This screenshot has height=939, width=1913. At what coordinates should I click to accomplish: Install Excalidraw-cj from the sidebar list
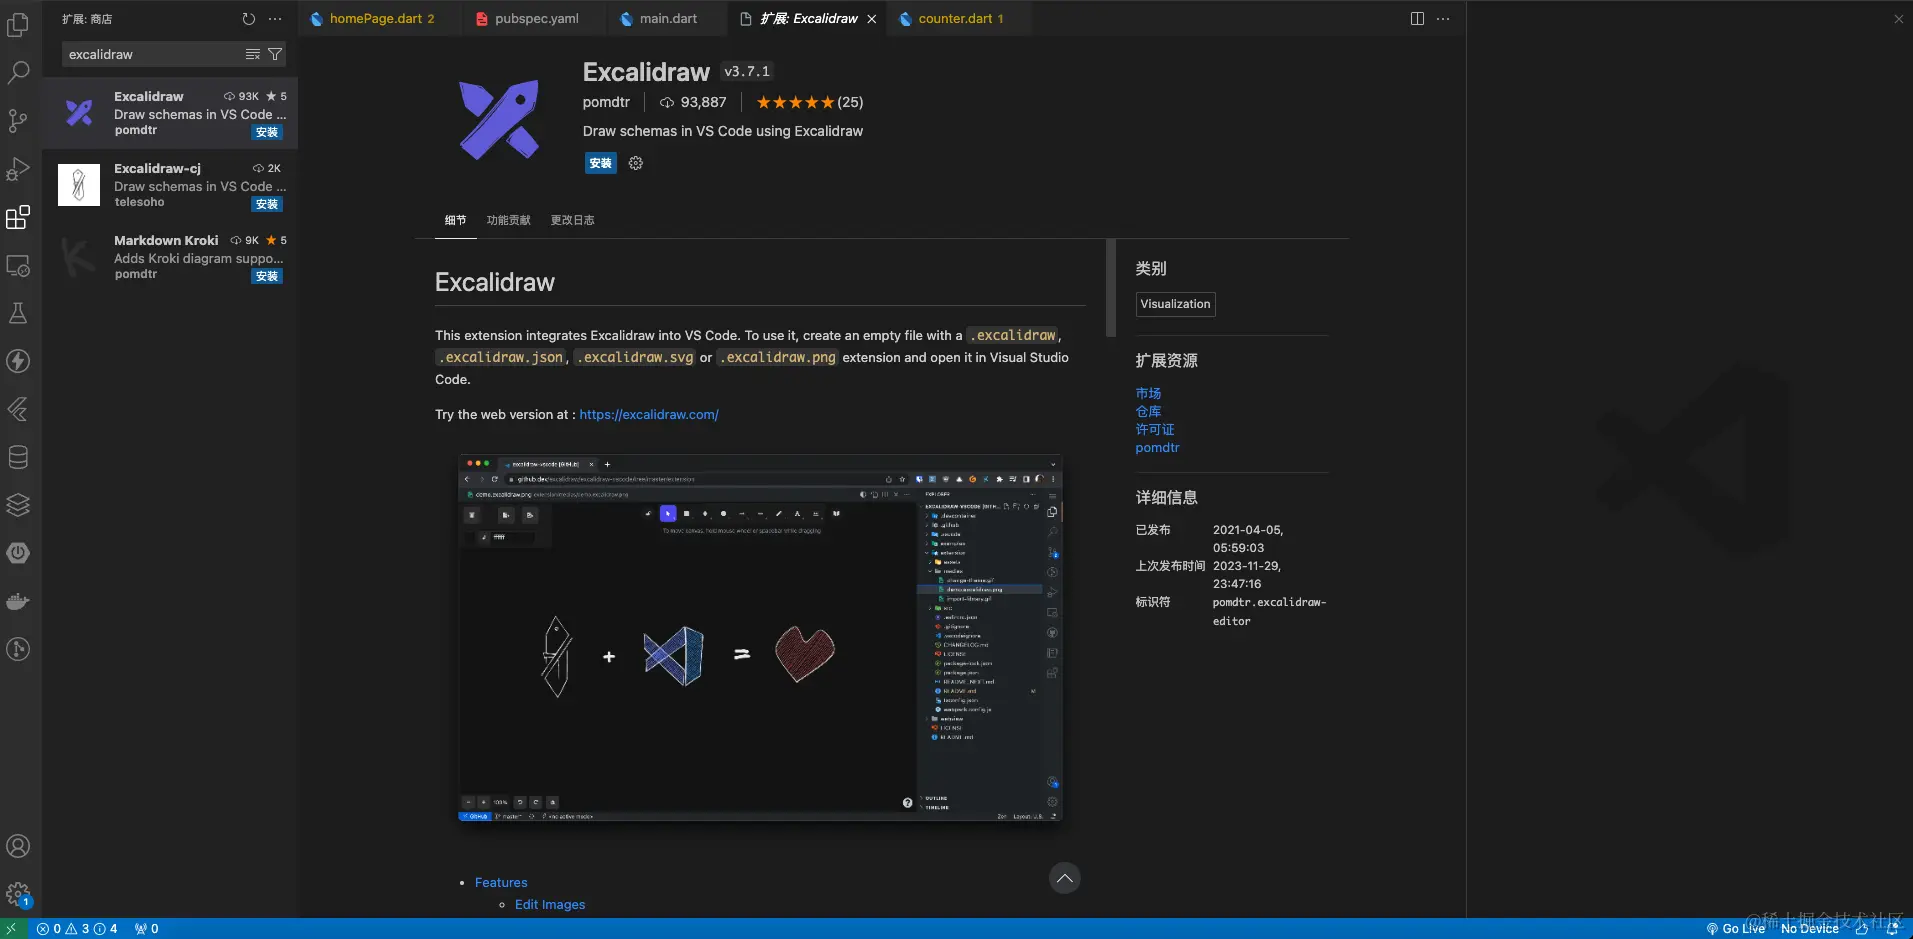click(x=267, y=204)
